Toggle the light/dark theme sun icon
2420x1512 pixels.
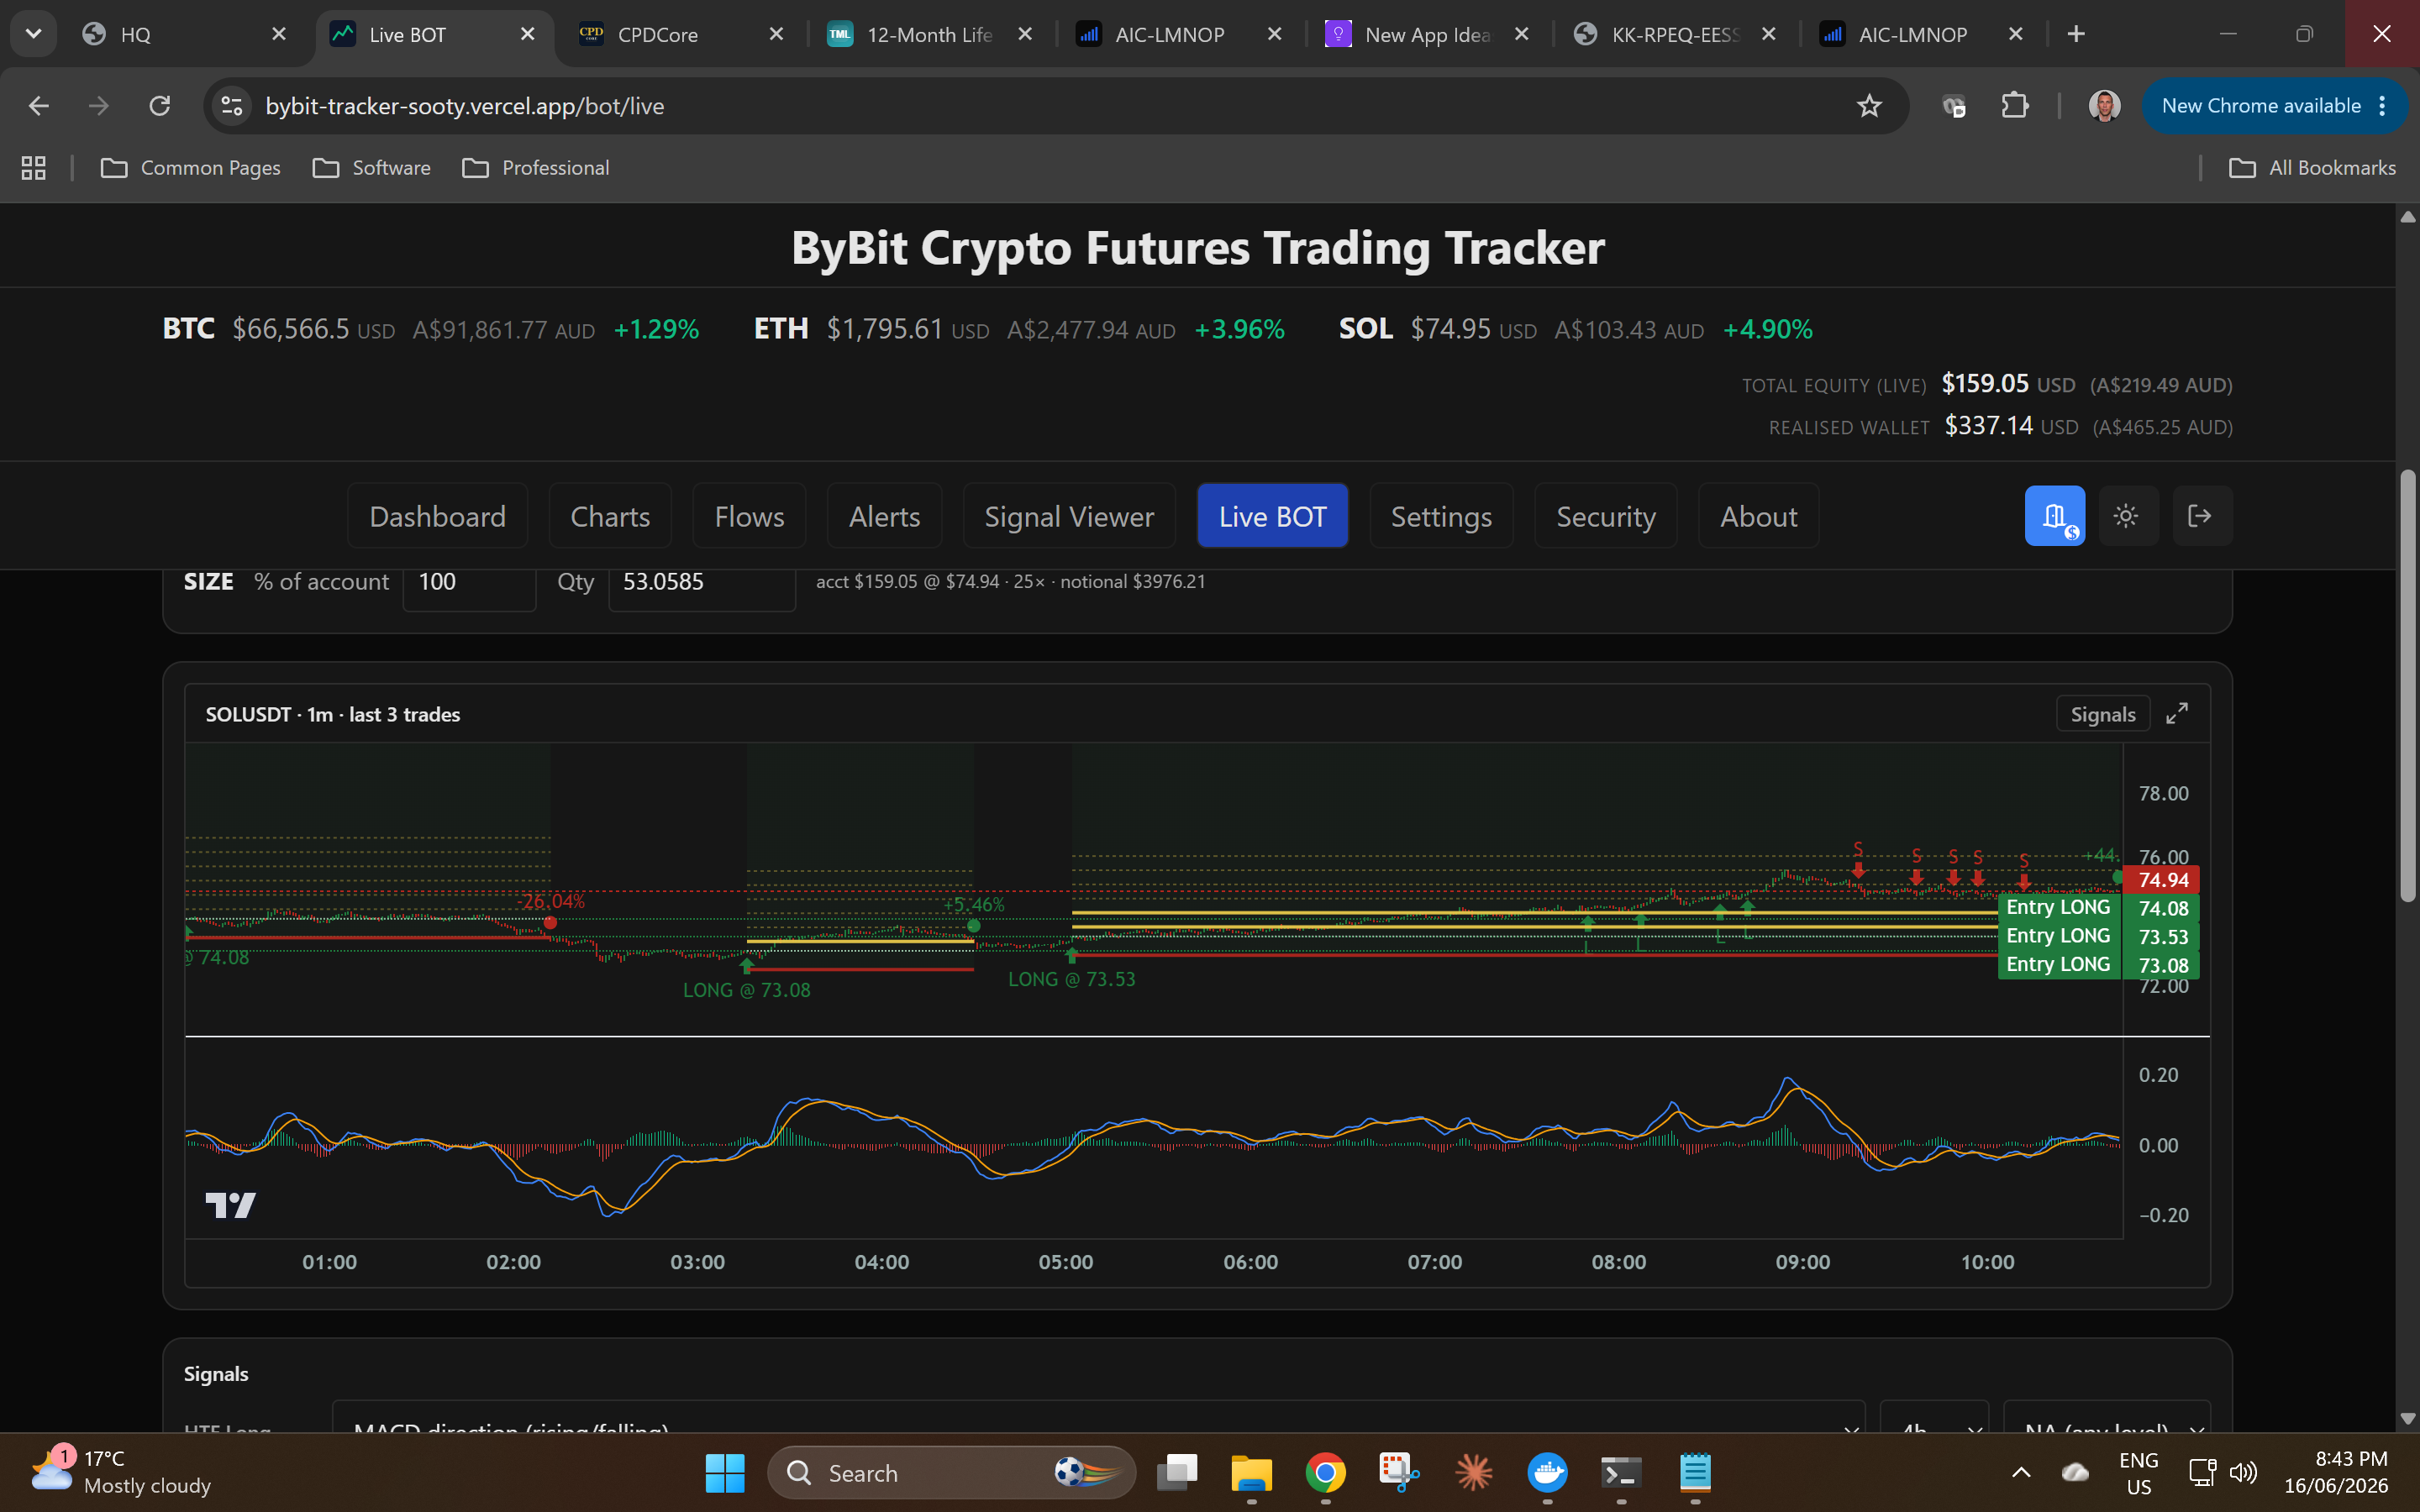[2126, 516]
